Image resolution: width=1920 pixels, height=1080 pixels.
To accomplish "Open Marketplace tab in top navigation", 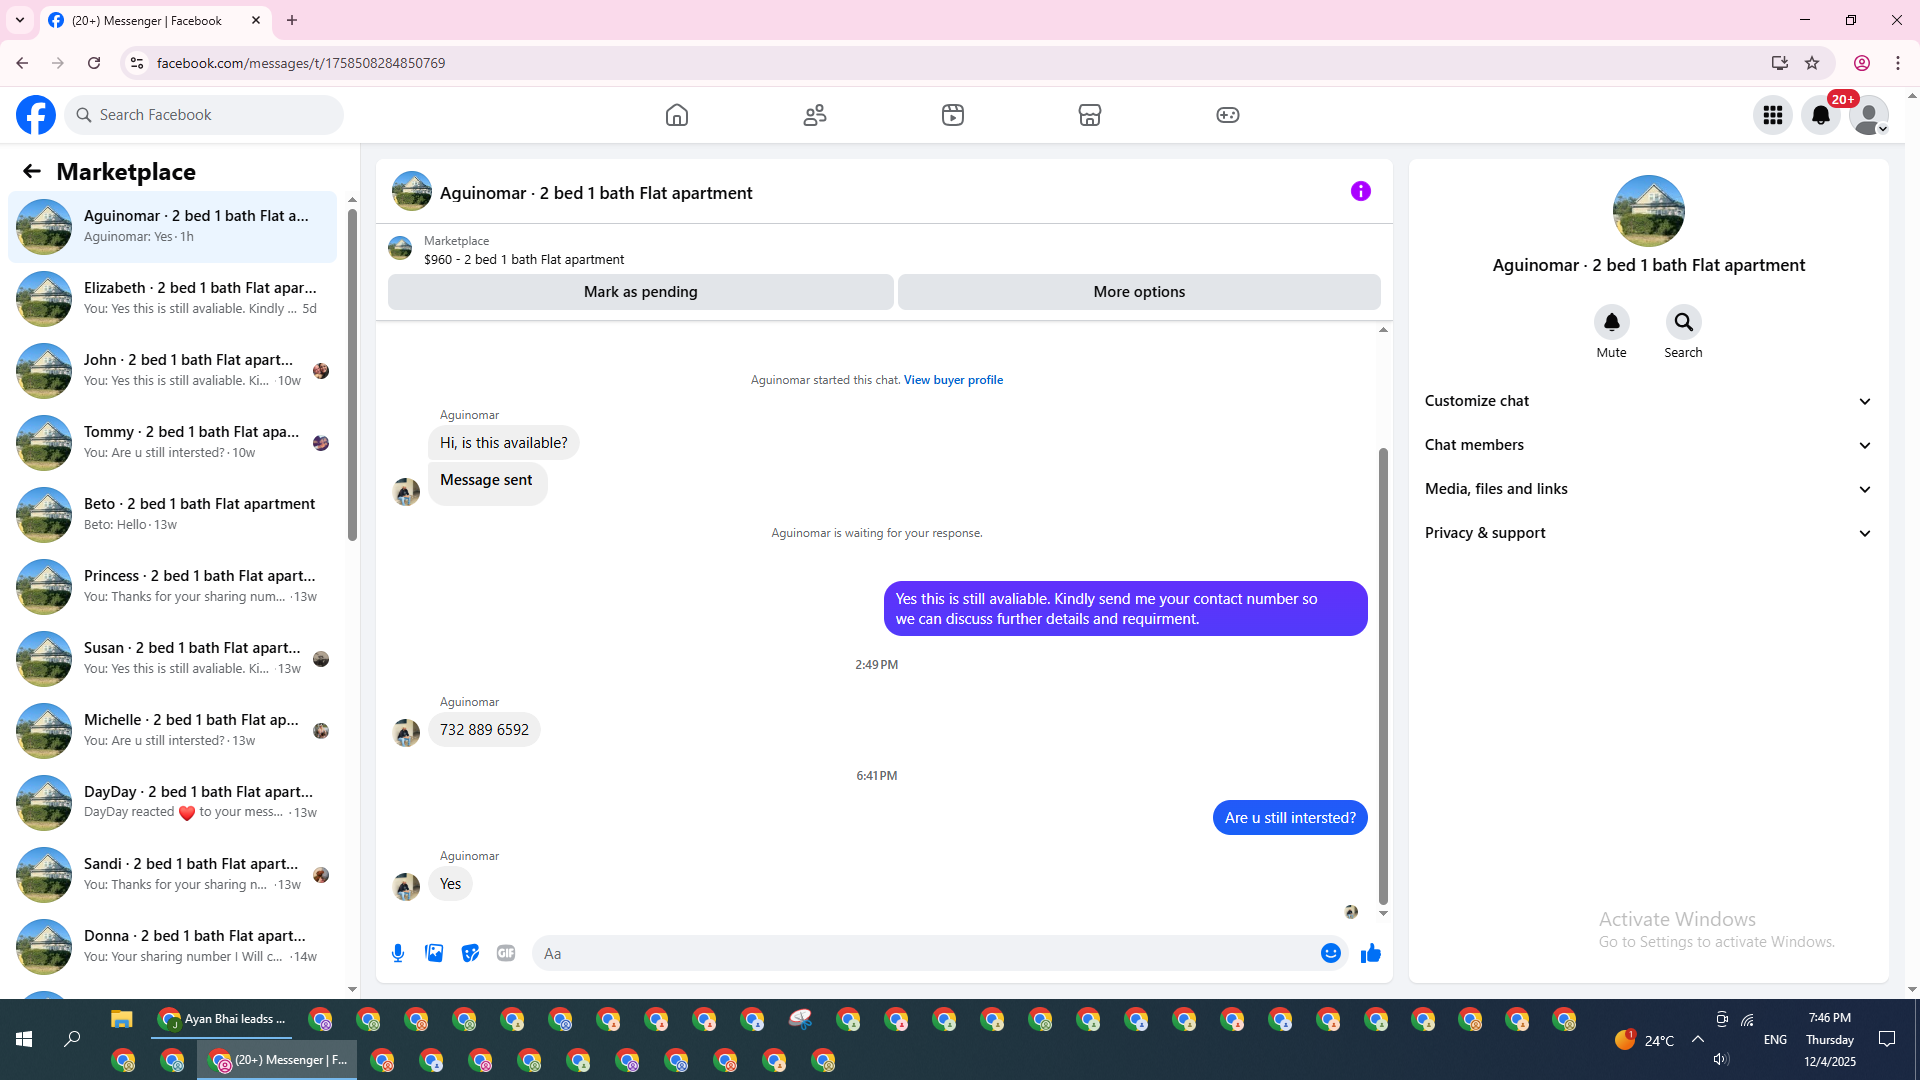I will coord(1089,115).
